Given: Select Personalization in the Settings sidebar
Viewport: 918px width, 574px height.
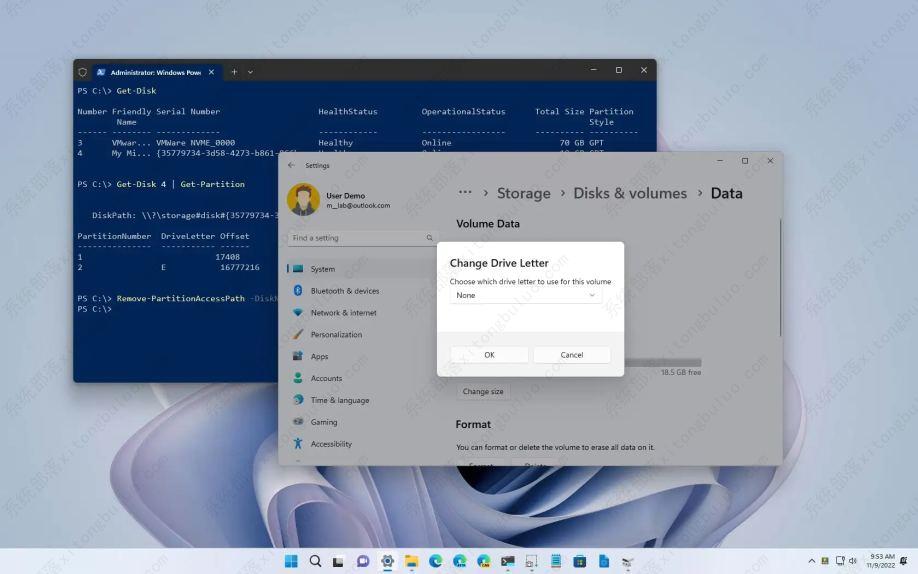Looking at the screenshot, I should [x=336, y=335].
